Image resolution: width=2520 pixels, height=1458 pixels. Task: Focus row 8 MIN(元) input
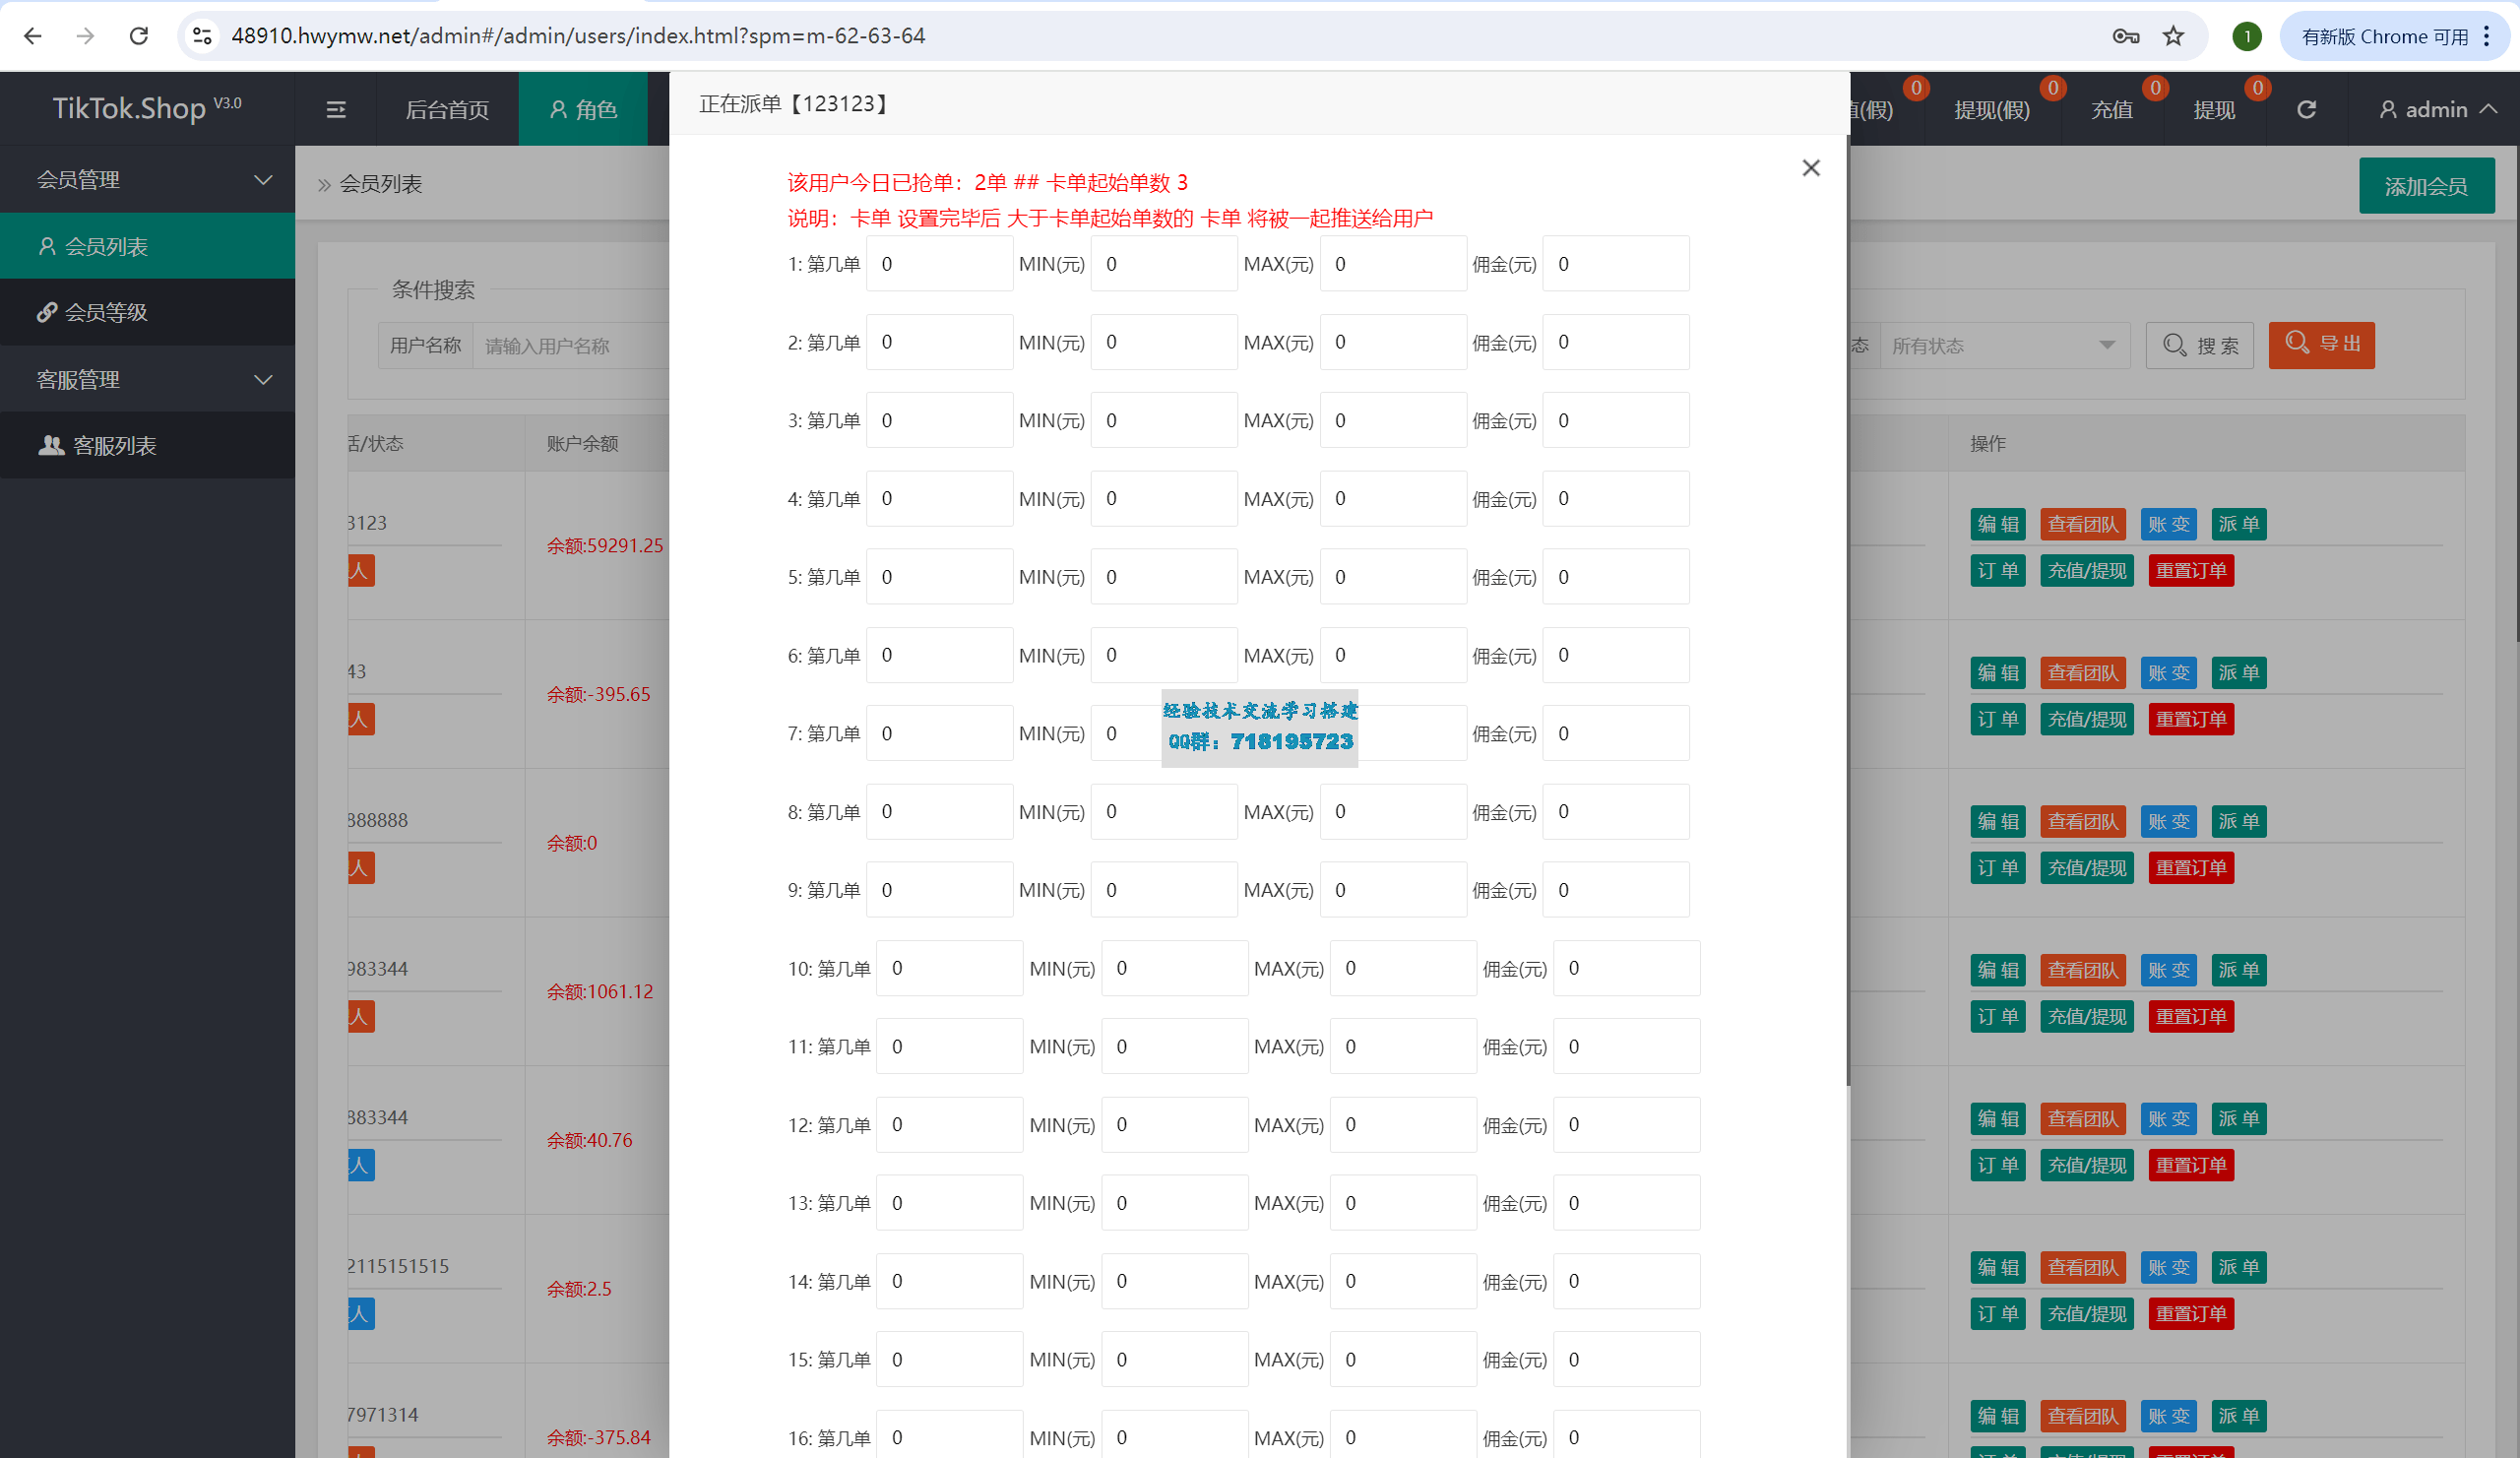point(1164,811)
